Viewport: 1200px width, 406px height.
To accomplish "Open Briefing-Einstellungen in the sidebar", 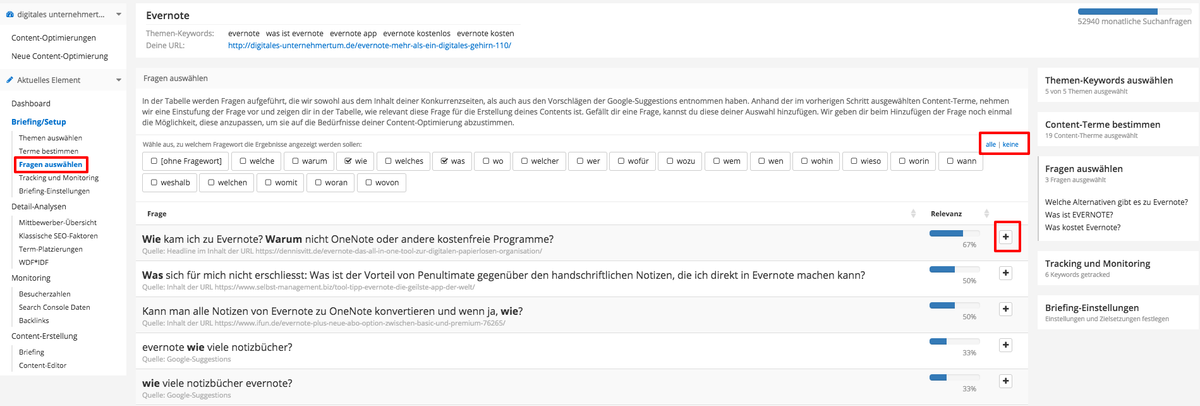I will [x=53, y=190].
